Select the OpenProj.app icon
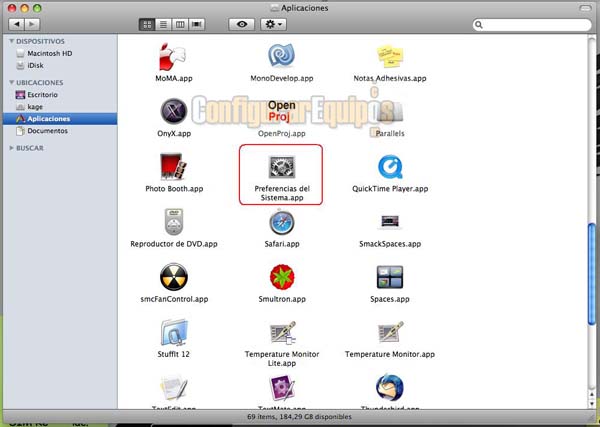Viewport: 600px width, 427px height. click(282, 111)
